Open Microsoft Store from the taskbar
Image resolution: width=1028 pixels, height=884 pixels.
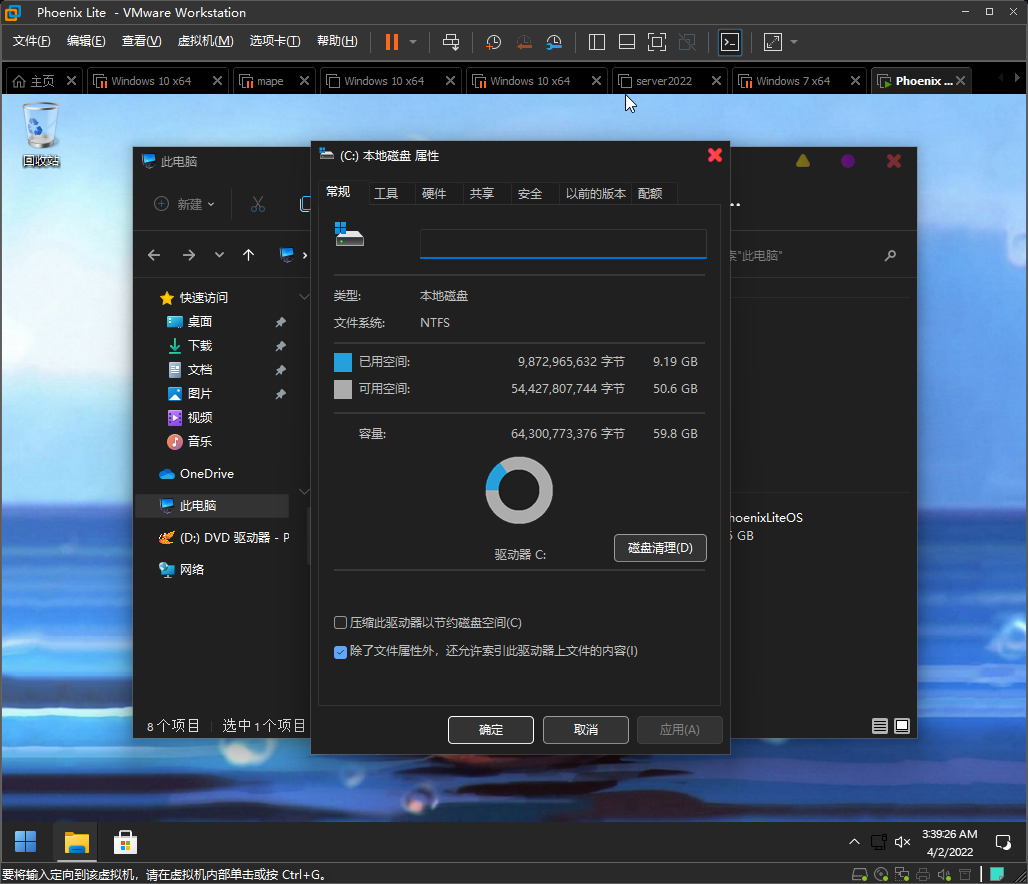click(x=125, y=842)
